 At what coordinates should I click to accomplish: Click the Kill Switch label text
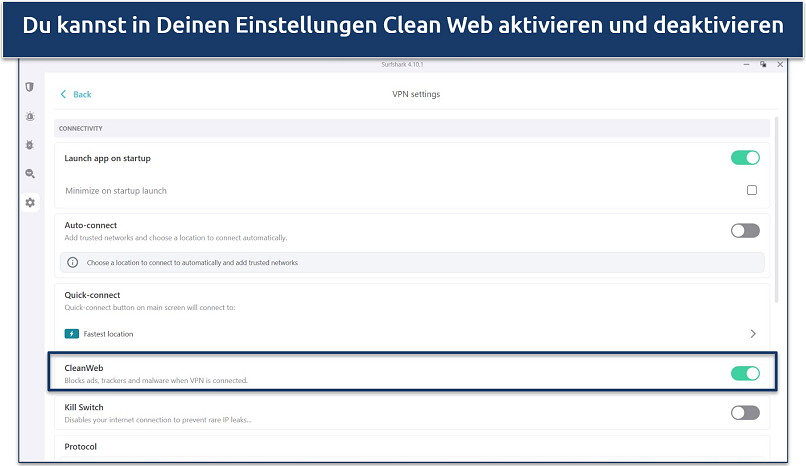click(84, 407)
